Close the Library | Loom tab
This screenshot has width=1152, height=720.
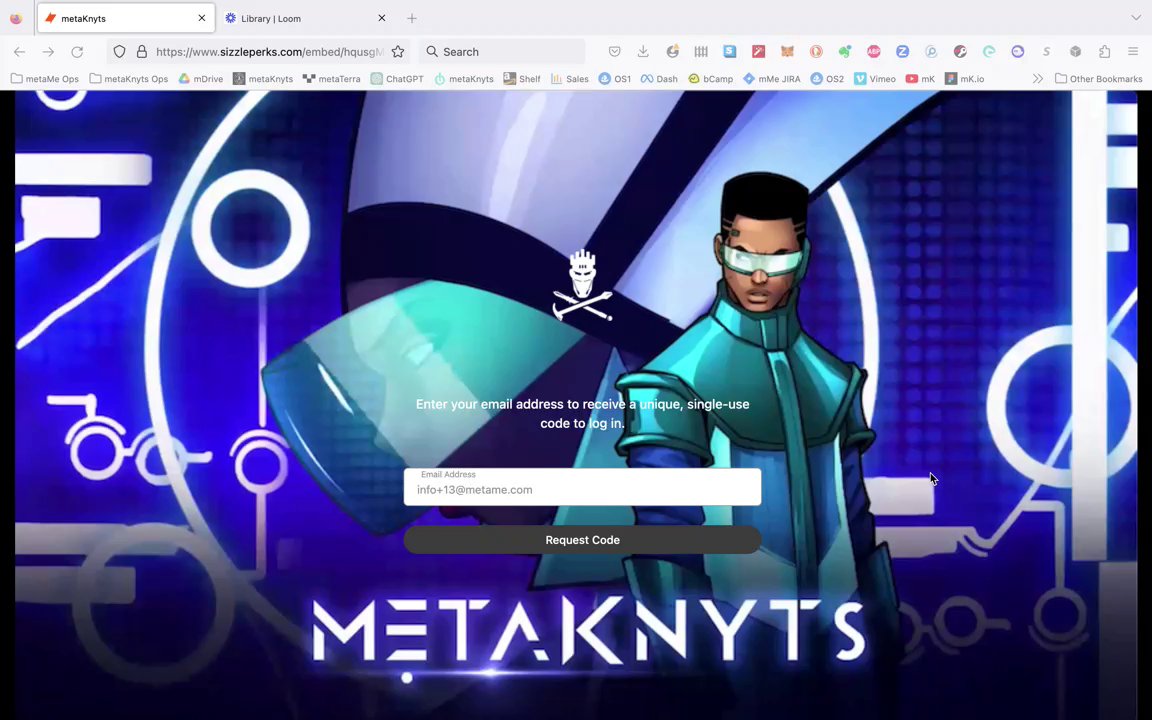(x=382, y=18)
